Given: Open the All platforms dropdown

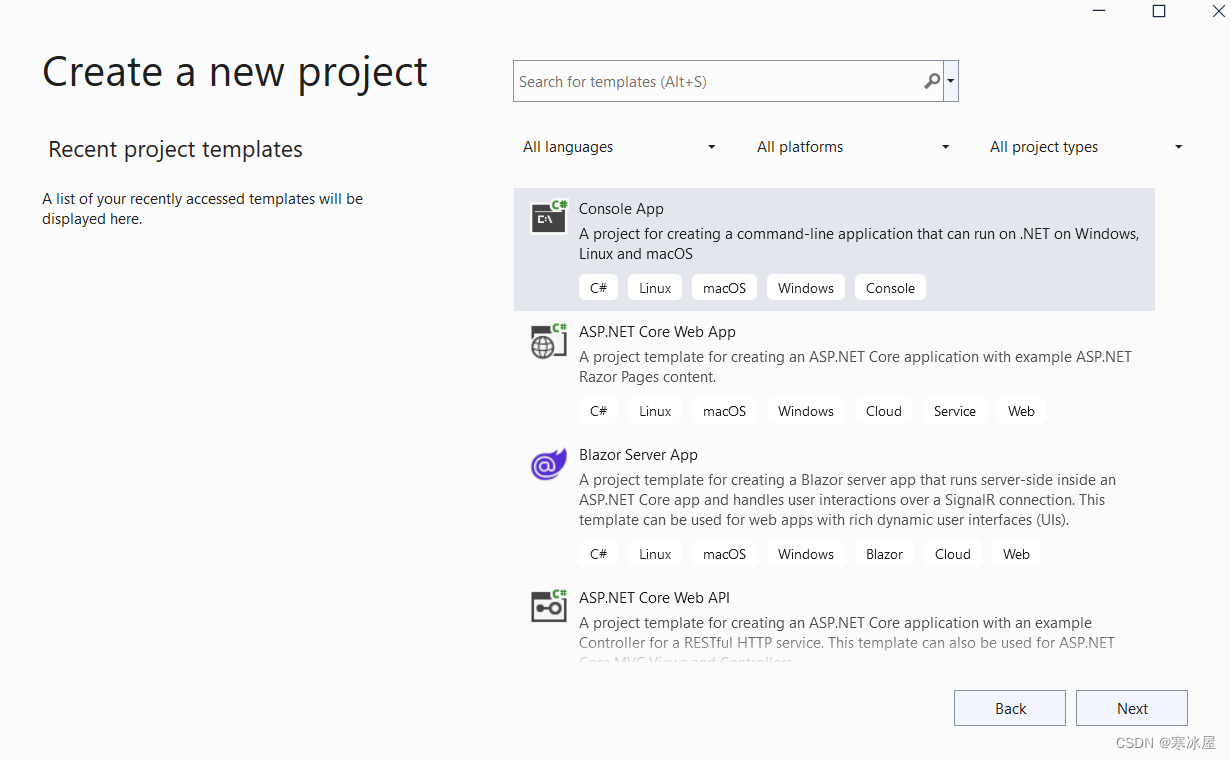Looking at the screenshot, I should pos(852,147).
